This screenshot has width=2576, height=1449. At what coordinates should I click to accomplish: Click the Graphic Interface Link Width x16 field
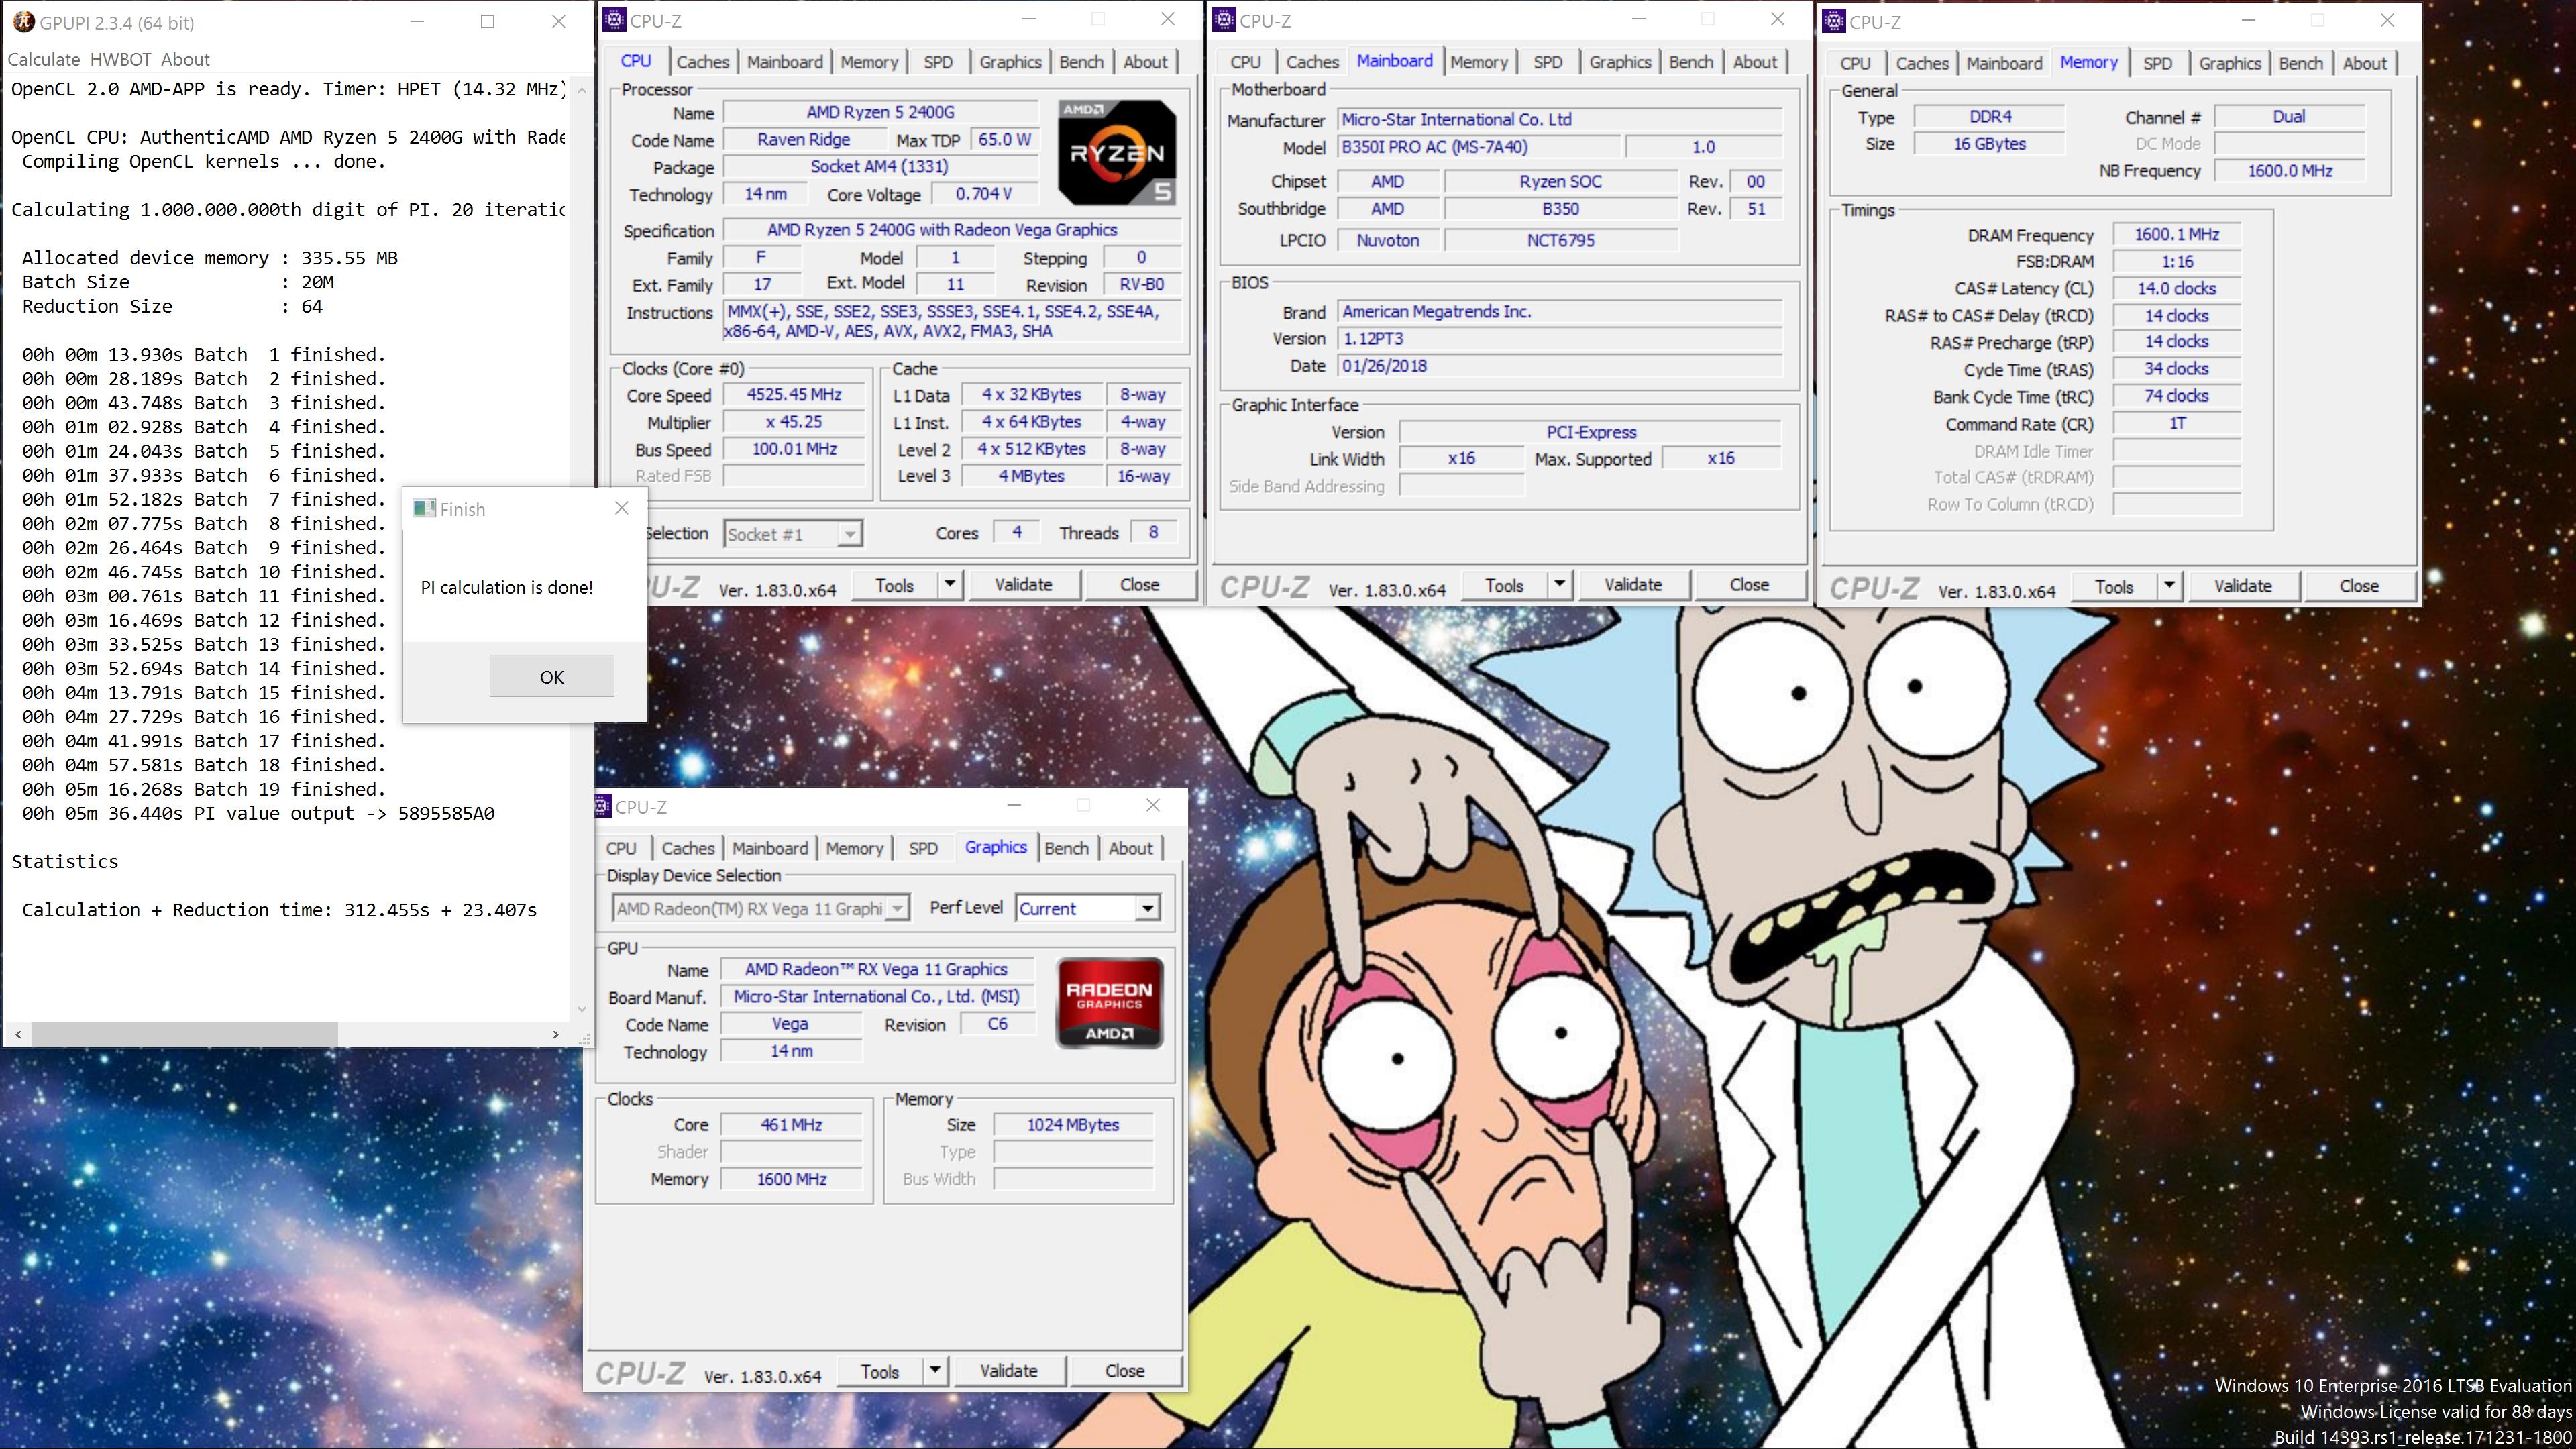pyautogui.click(x=1461, y=459)
